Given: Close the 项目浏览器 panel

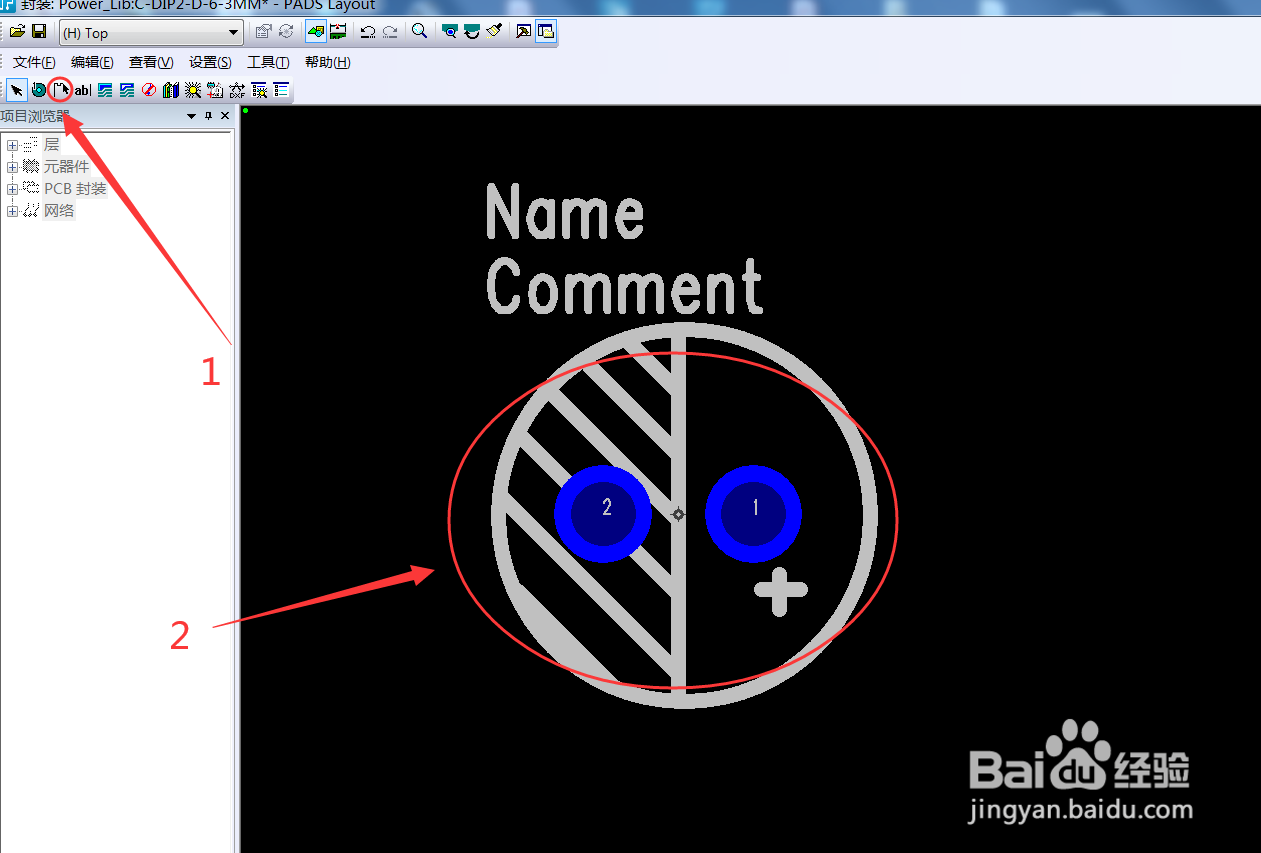Looking at the screenshot, I should coord(225,116).
